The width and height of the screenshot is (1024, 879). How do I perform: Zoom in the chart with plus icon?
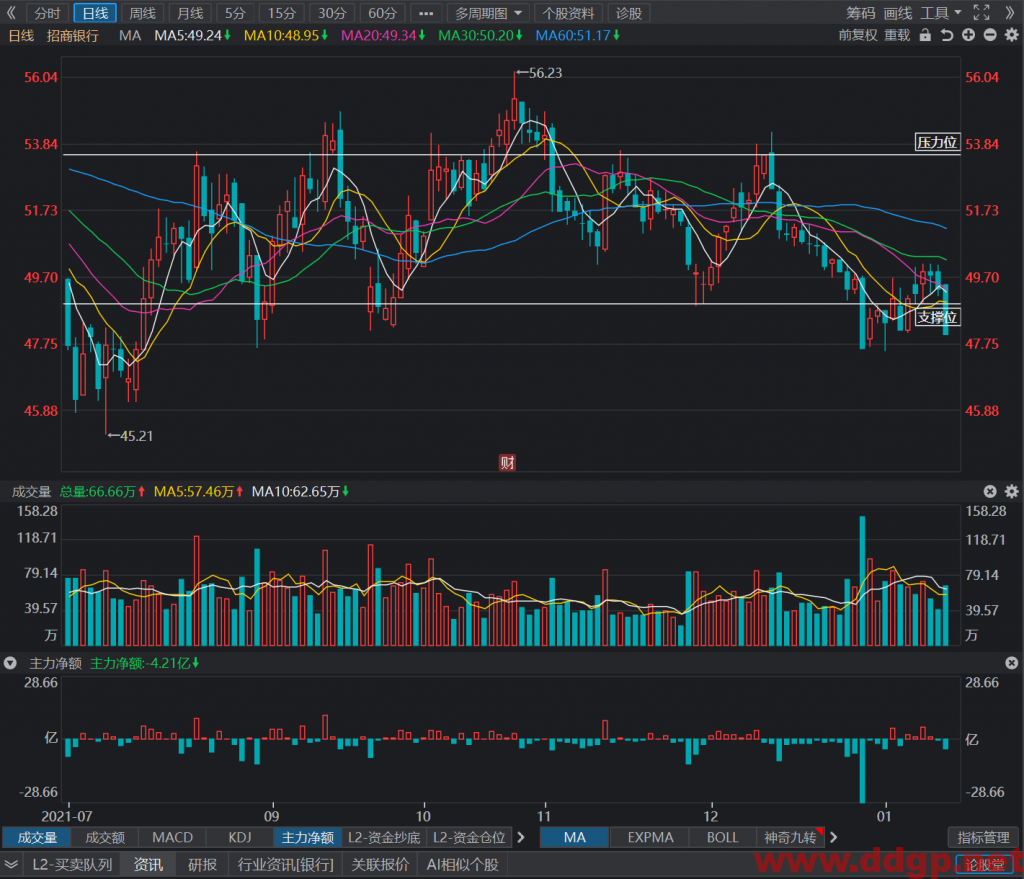pos(968,35)
